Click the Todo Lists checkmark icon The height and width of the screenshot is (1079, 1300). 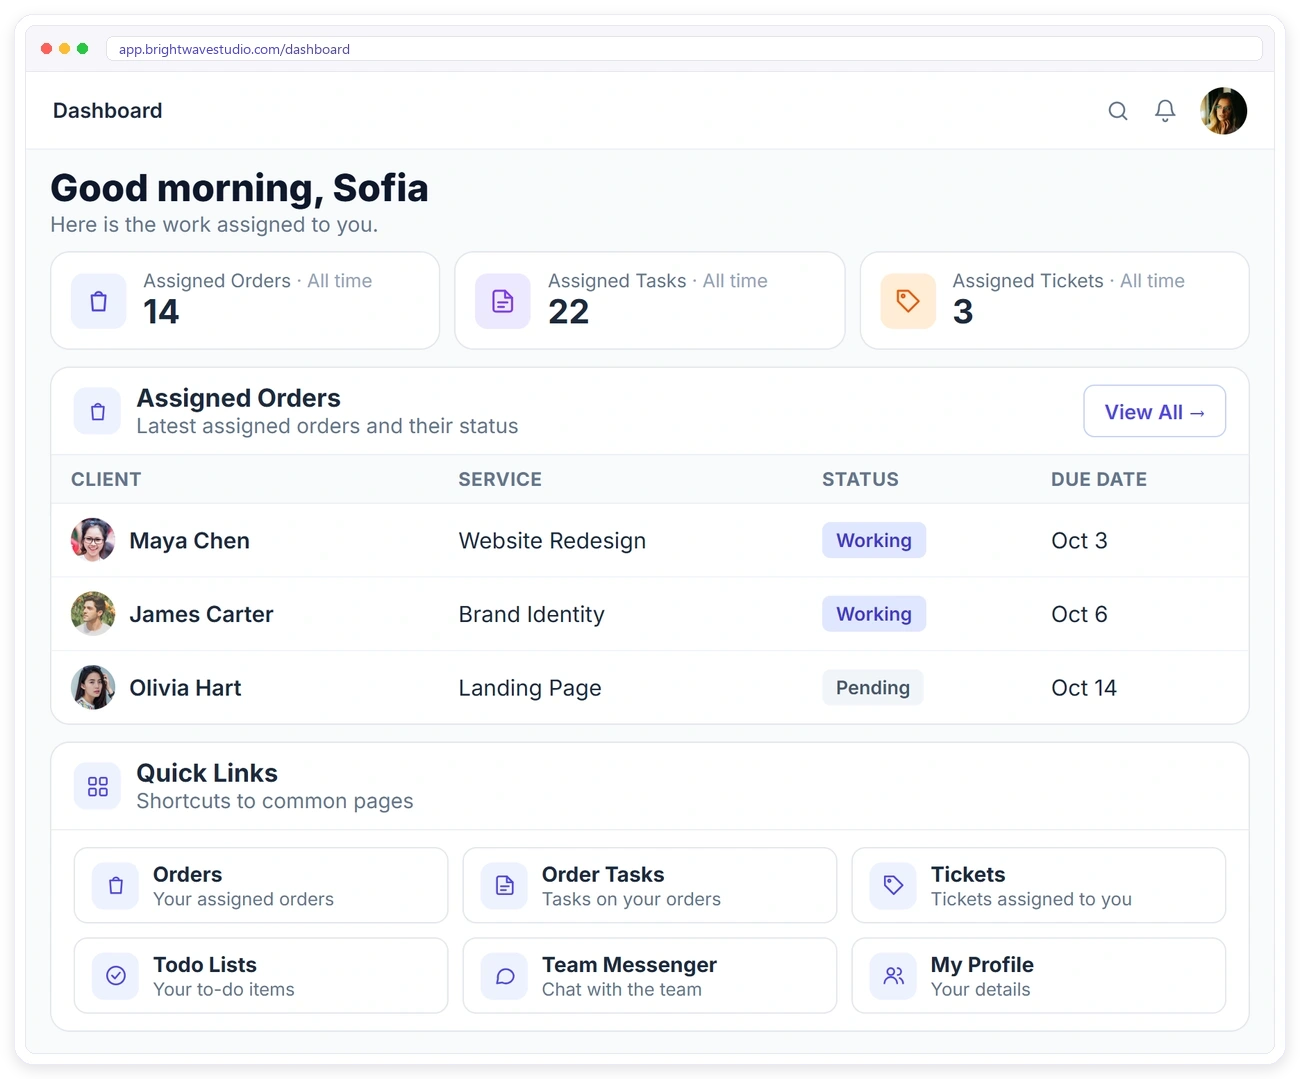(x=116, y=976)
